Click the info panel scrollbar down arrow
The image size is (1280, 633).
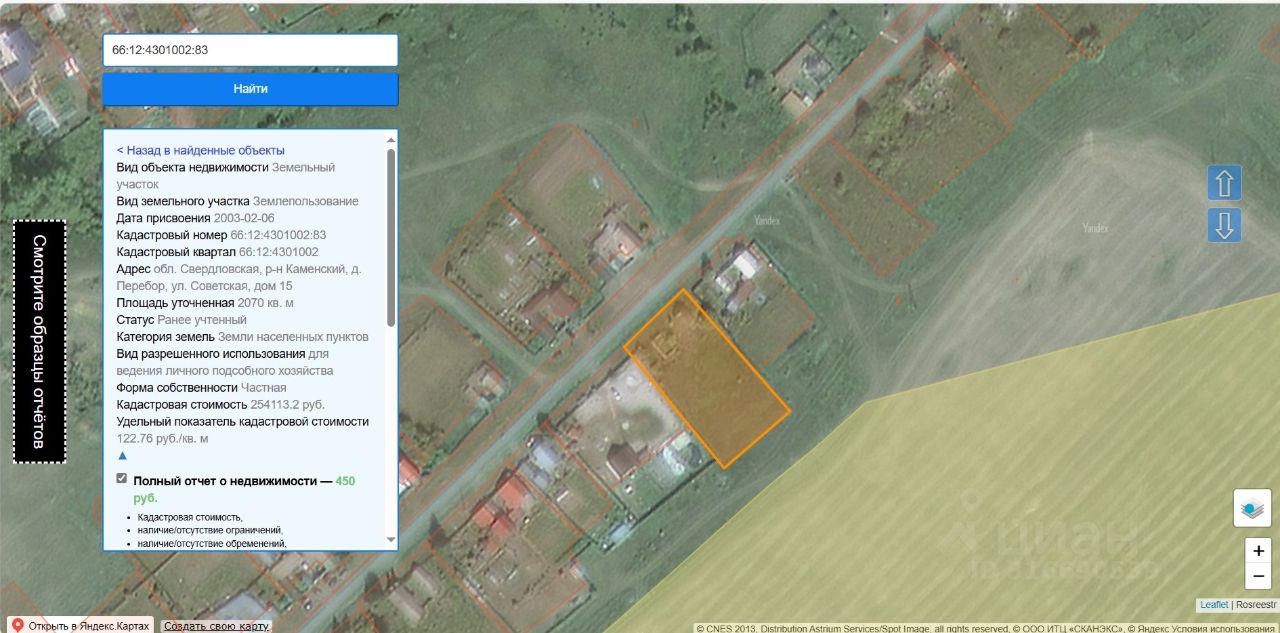391,540
